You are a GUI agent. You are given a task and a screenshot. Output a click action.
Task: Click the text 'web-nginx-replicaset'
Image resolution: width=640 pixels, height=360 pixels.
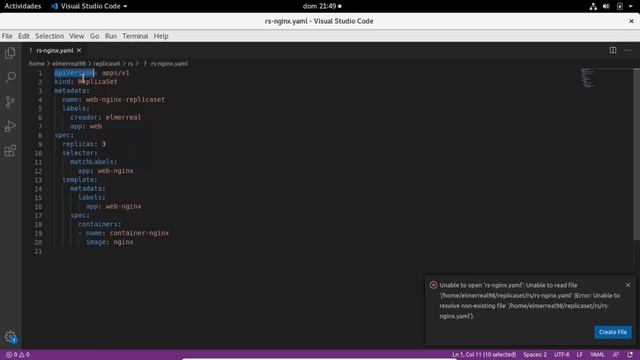pos(125,100)
